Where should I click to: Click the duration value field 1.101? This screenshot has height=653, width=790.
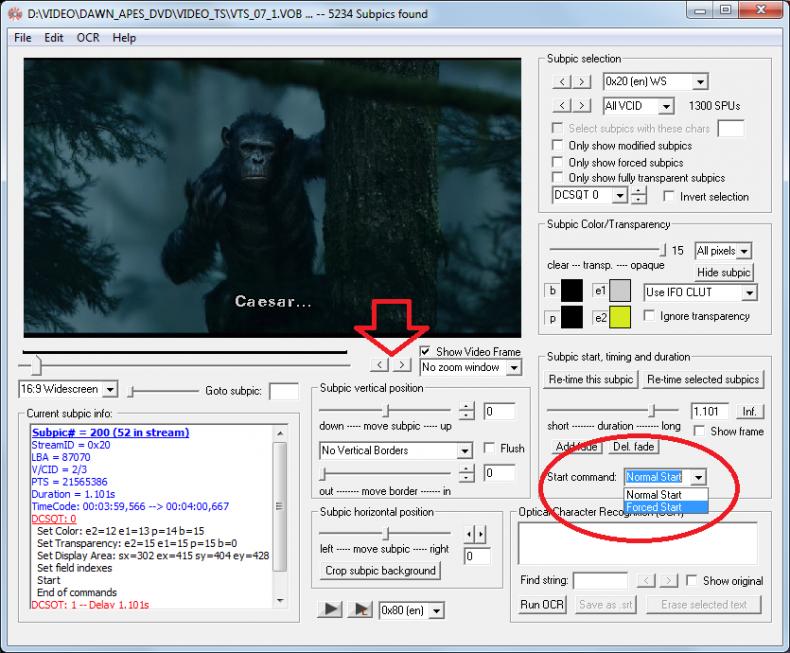(709, 411)
